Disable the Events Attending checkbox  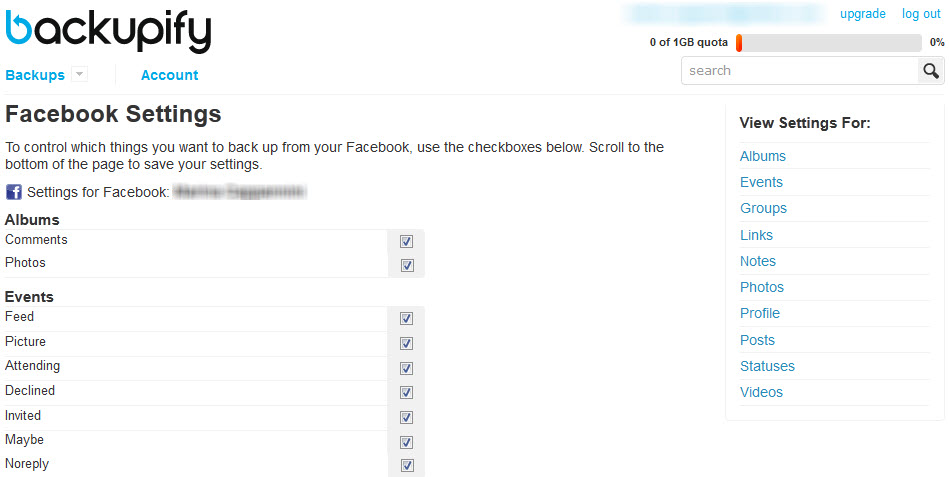pyautogui.click(x=407, y=367)
